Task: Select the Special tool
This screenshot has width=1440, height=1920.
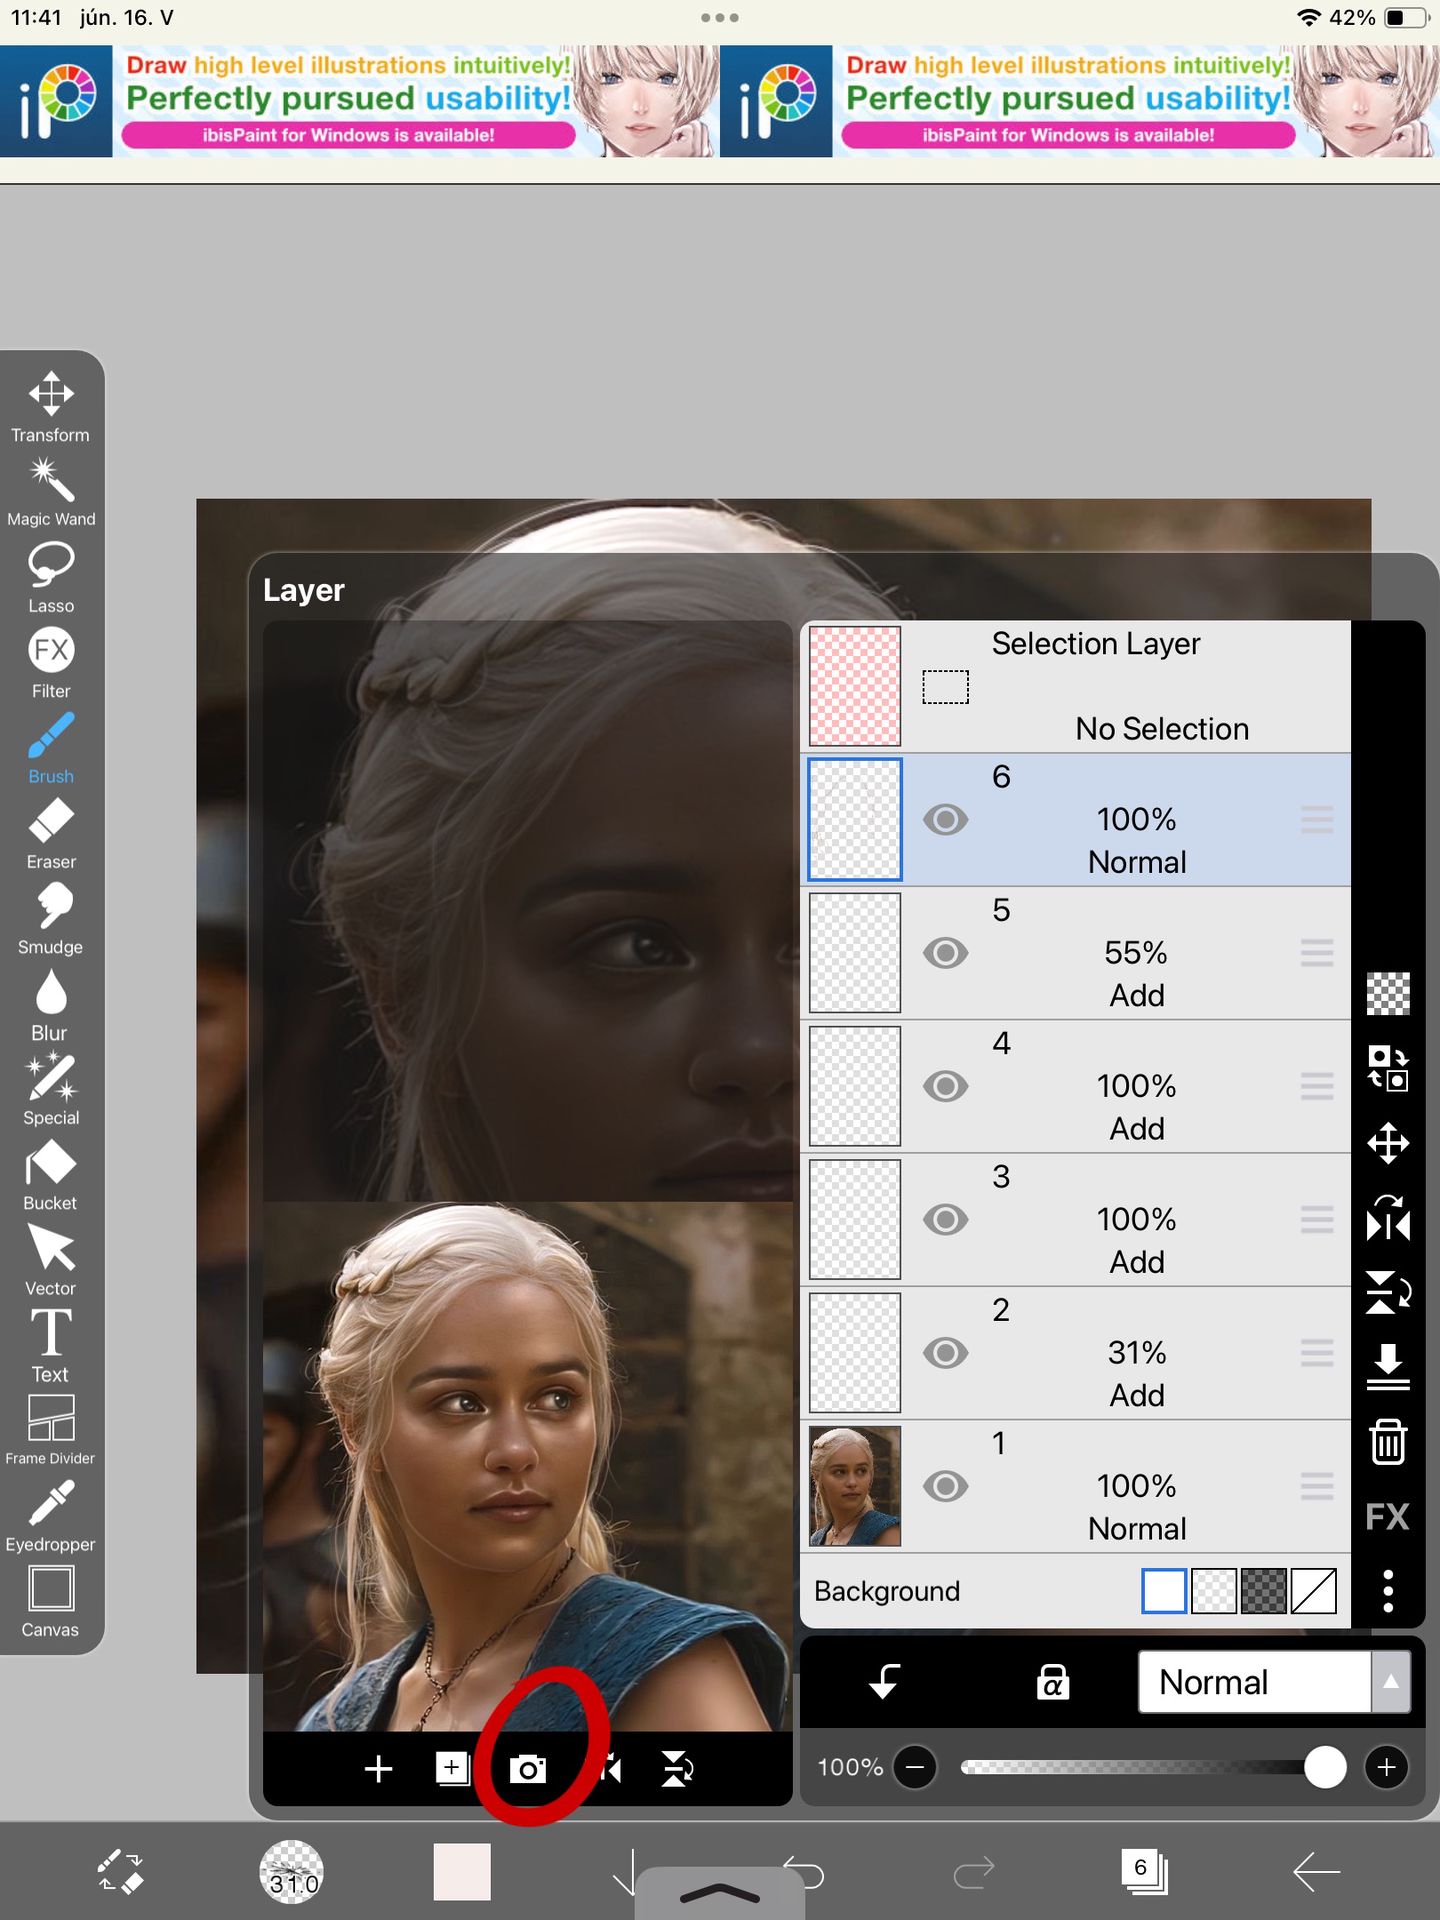Action: point(50,1089)
